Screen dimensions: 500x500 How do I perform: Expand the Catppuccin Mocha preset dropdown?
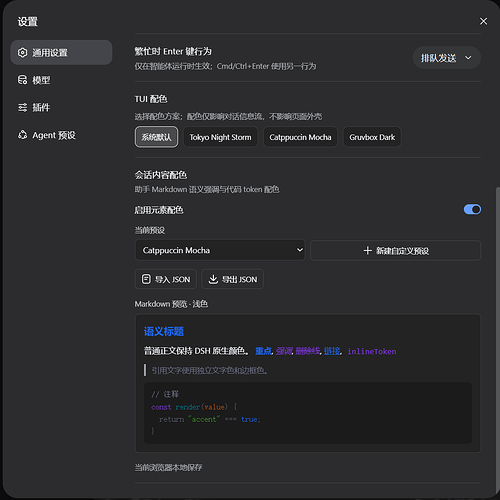click(220, 250)
